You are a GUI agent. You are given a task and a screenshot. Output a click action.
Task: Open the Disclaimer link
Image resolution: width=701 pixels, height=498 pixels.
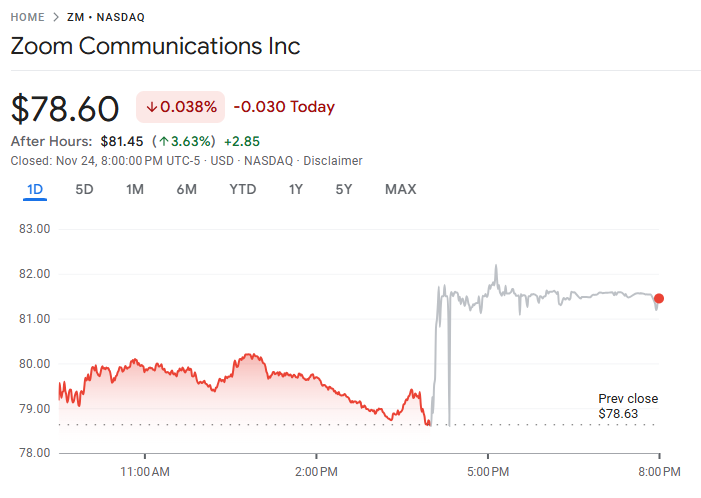333,161
